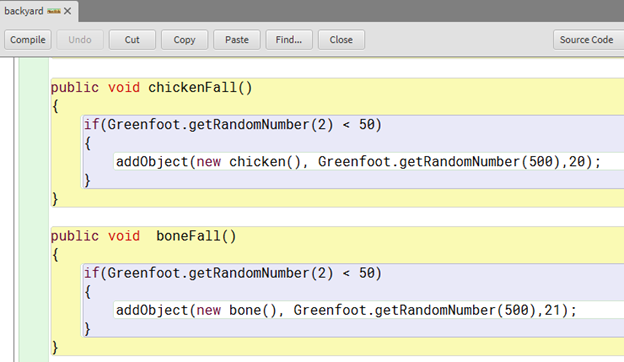Click closing brace of boneFall method
This screenshot has height=362, width=624.
click(x=55, y=347)
